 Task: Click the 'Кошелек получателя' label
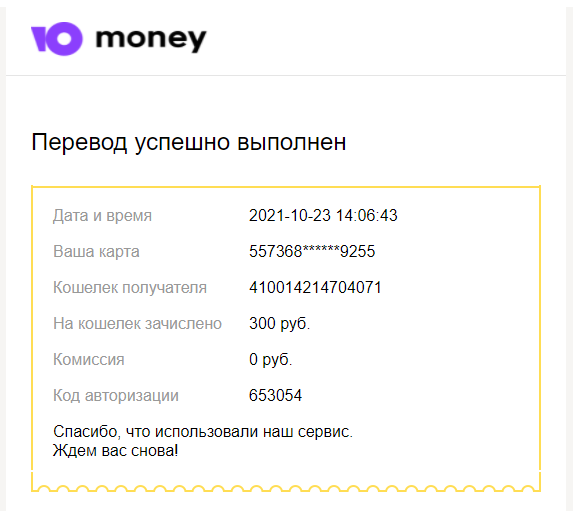(x=130, y=288)
